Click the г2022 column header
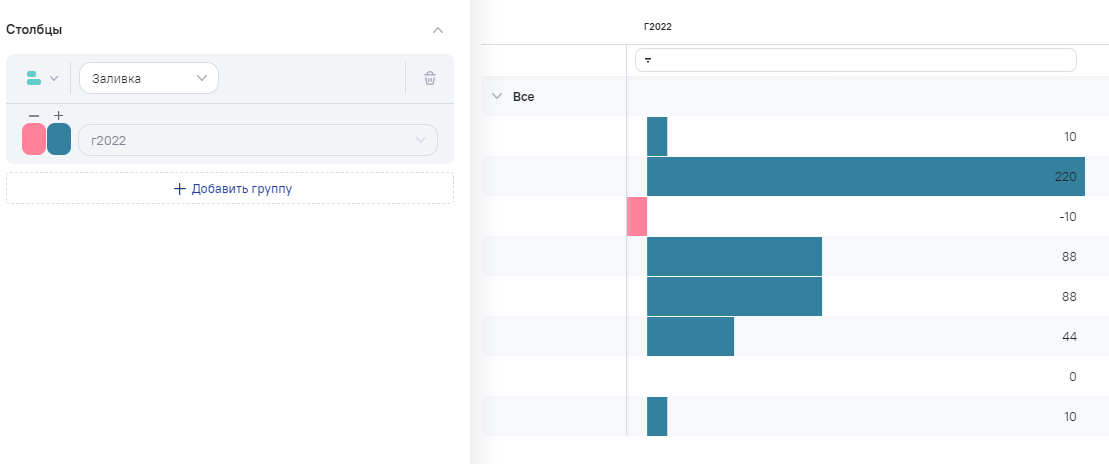This screenshot has width=1109, height=464. tap(658, 27)
